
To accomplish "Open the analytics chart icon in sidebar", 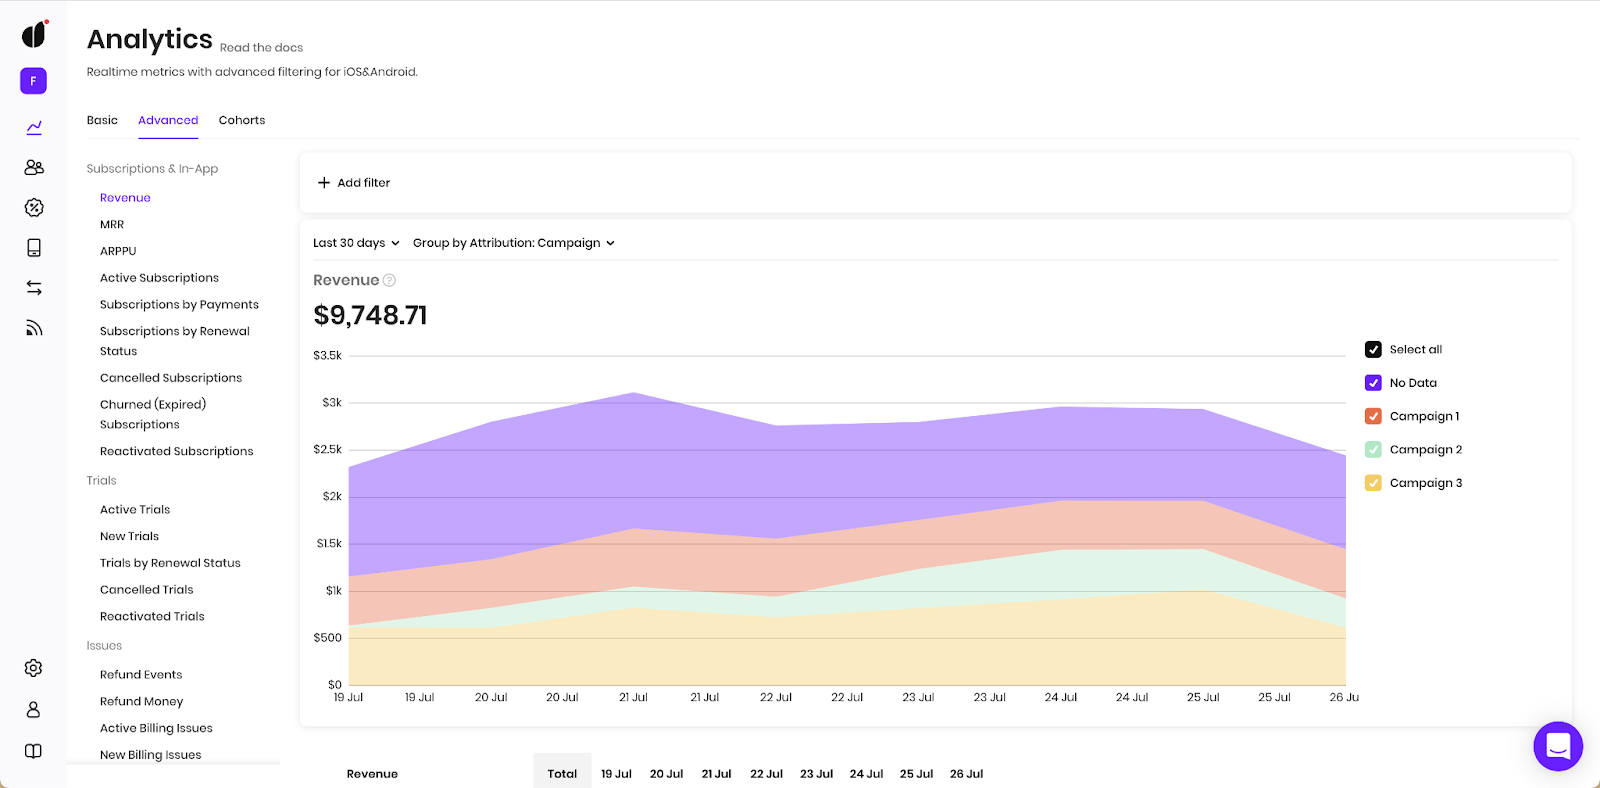I will [x=34, y=128].
